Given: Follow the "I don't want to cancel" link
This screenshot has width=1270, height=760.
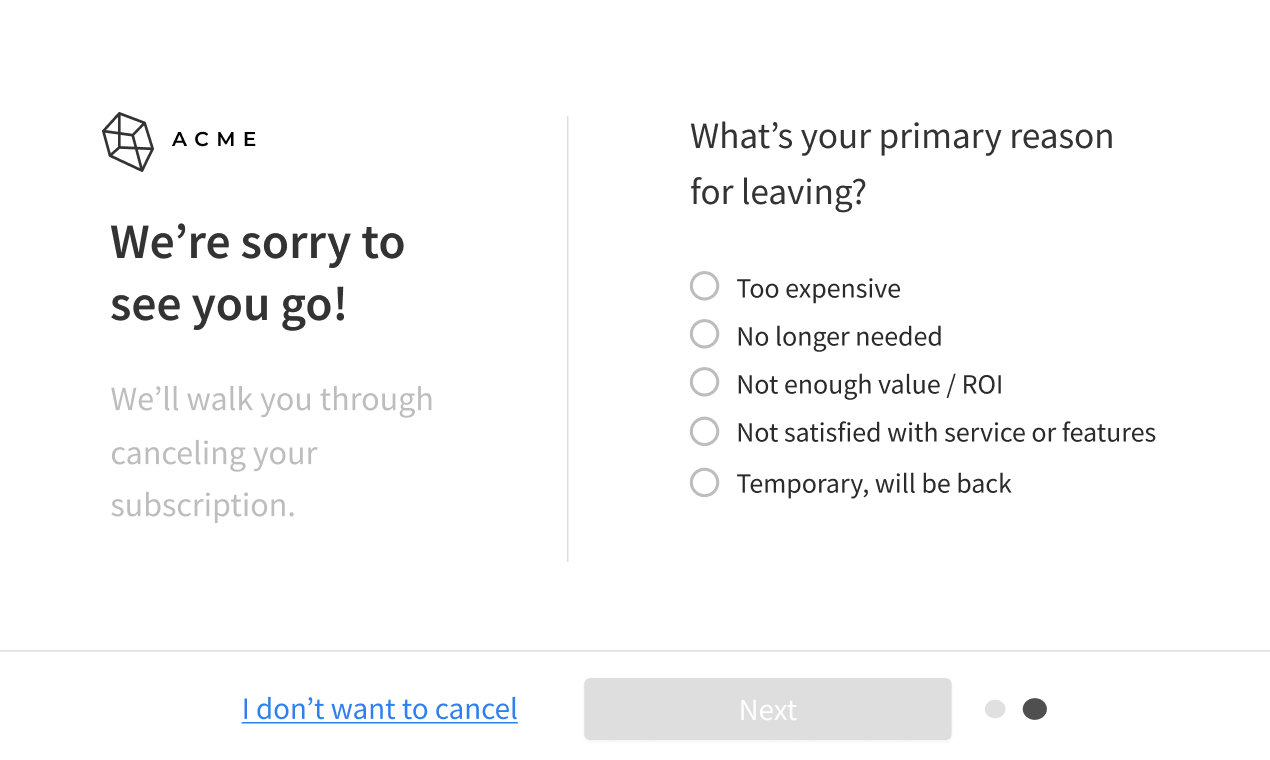Looking at the screenshot, I should click(x=380, y=709).
